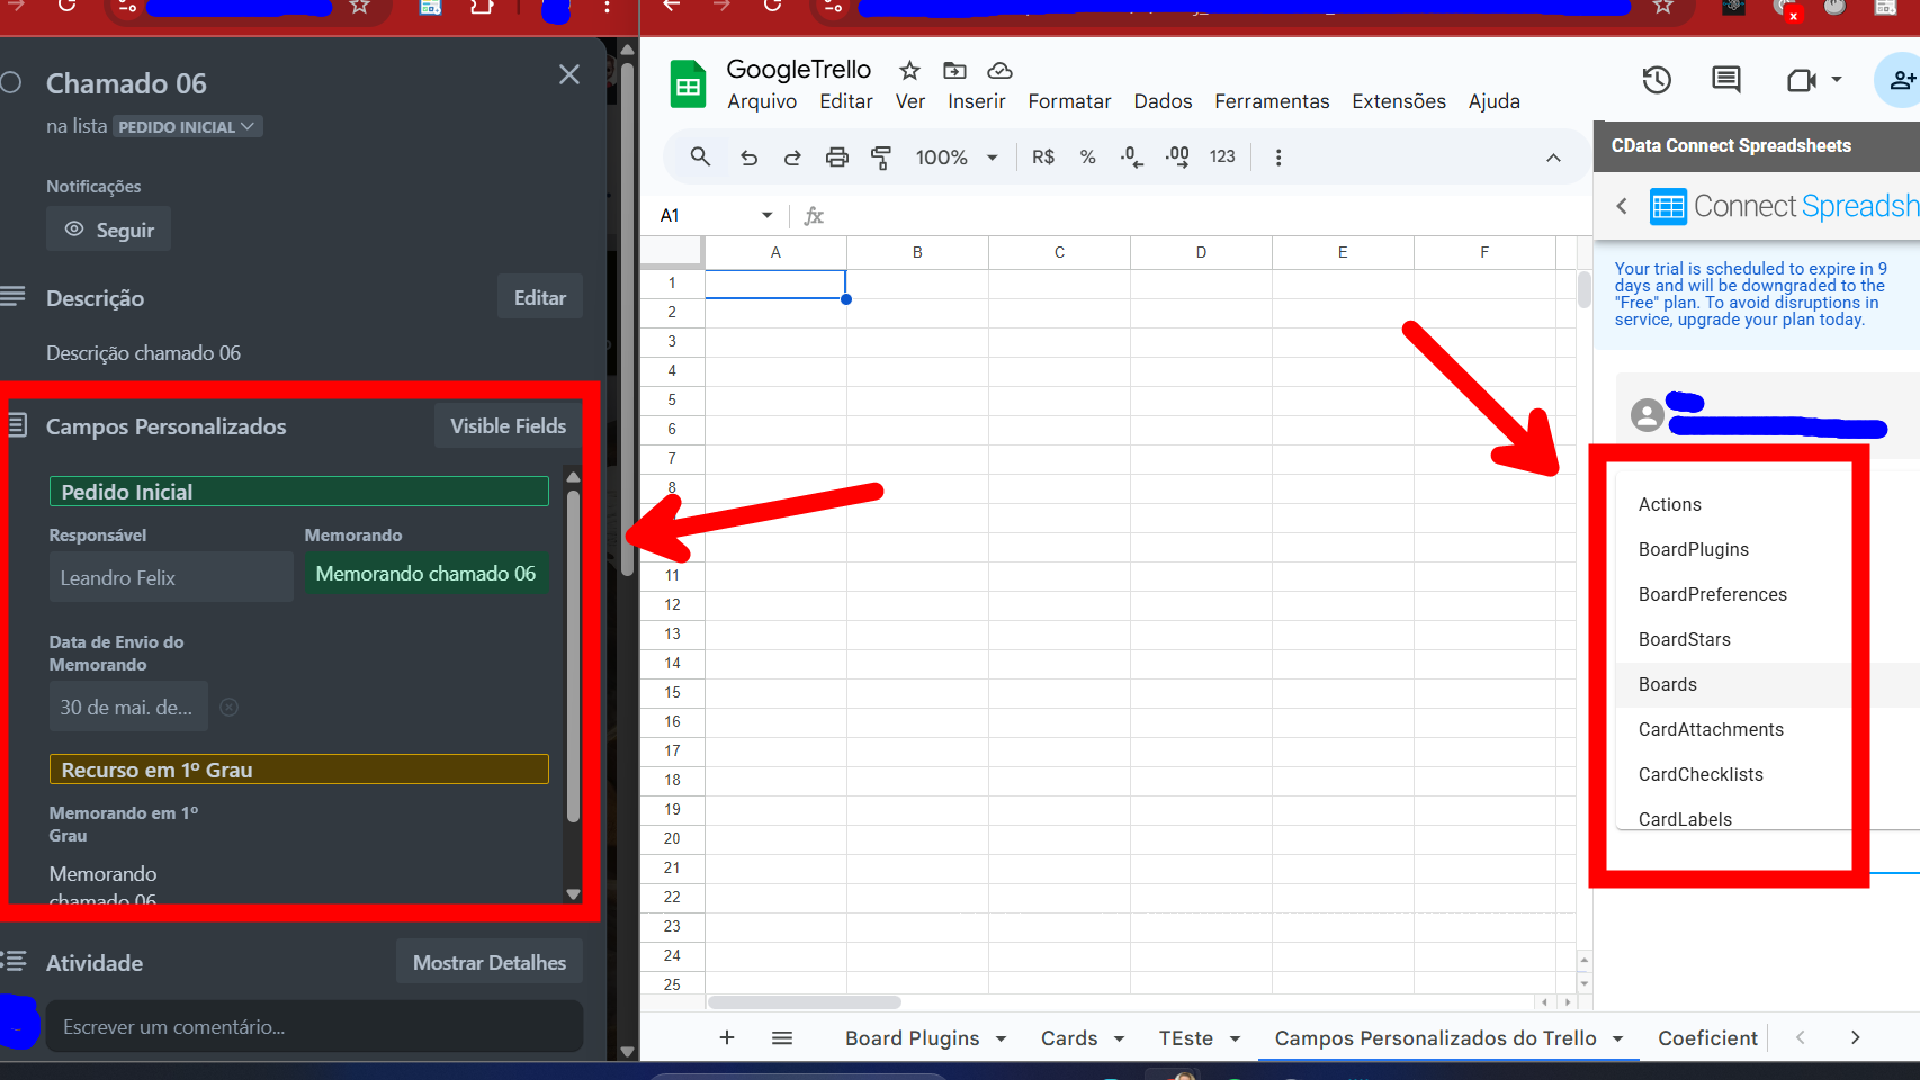Star the GoogleTrello spreadsheet
The width and height of the screenshot is (1920, 1080).
pyautogui.click(x=909, y=71)
